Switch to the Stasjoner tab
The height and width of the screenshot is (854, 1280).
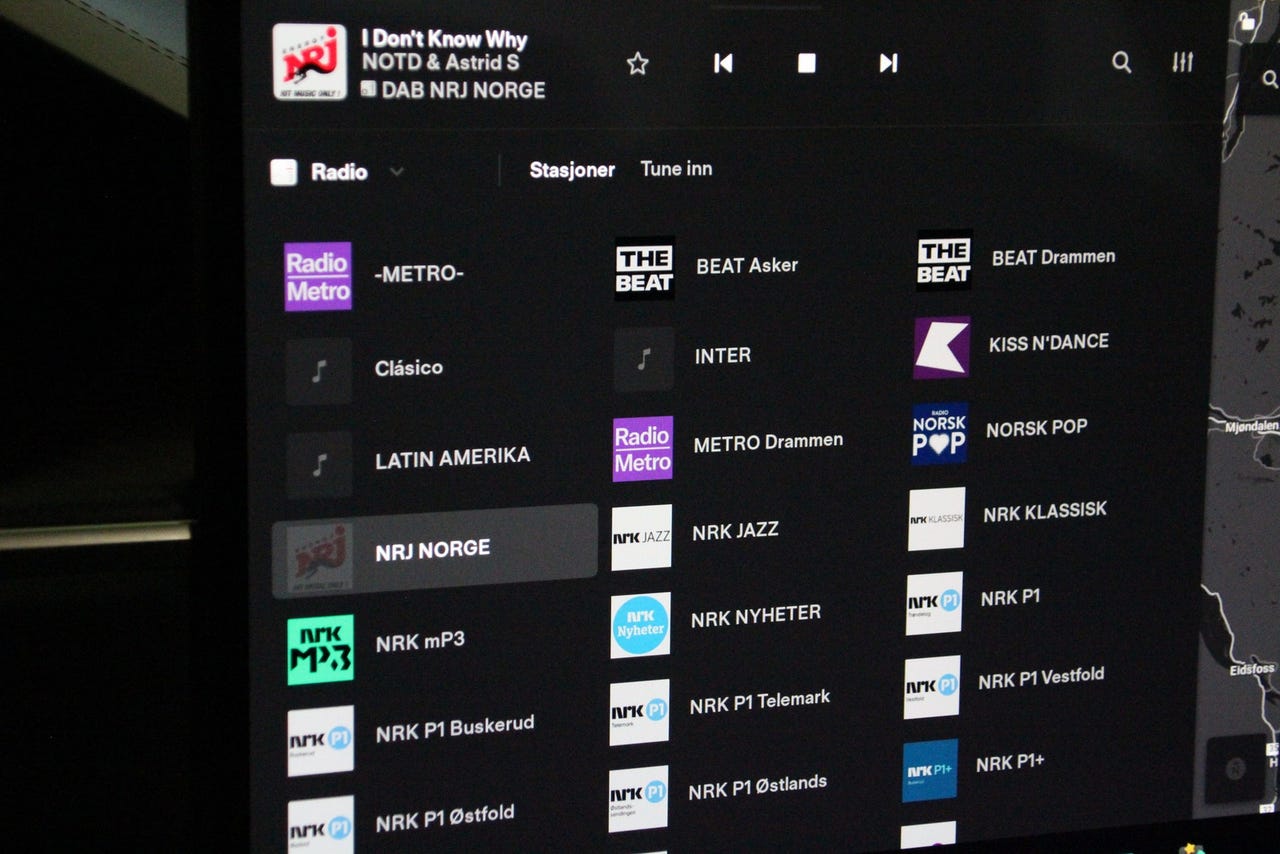click(x=572, y=170)
